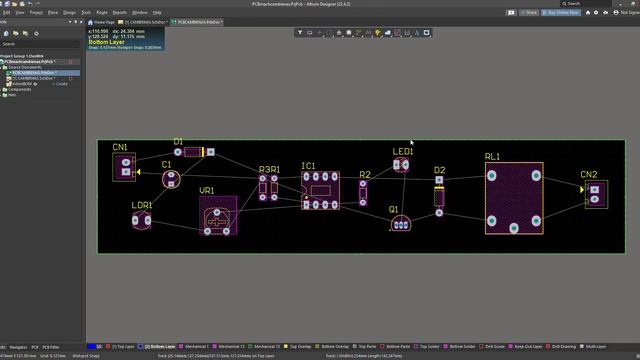Image resolution: width=640 pixels, height=360 pixels.
Task: Click the Drill Guide layer color swatch
Action: point(481,347)
